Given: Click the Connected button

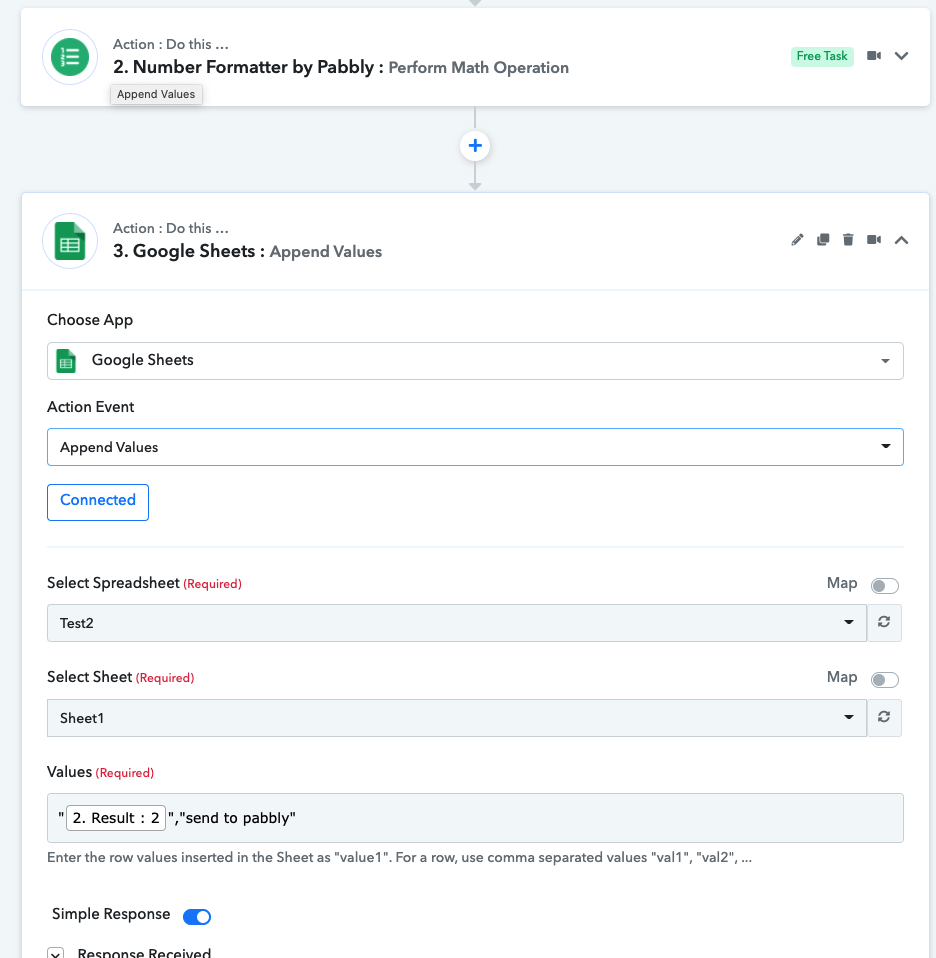Looking at the screenshot, I should click(98, 502).
